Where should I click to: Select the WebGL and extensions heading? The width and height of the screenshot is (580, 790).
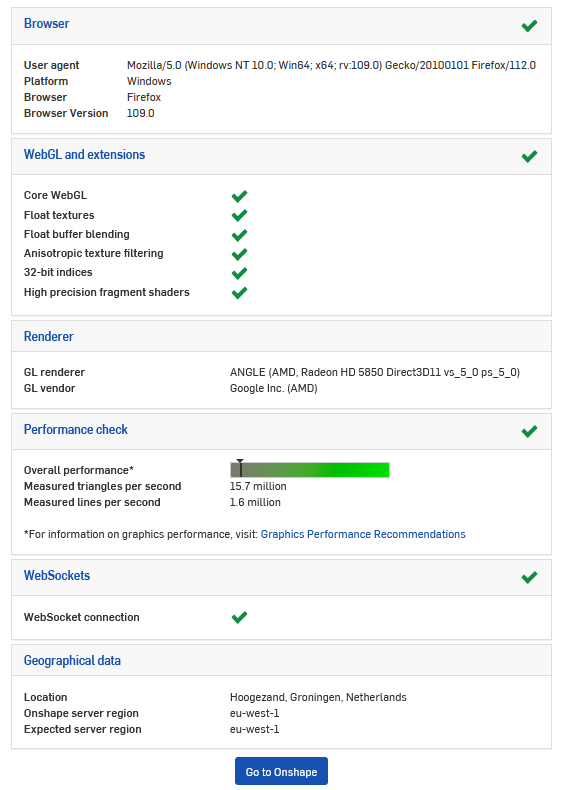click(84, 155)
